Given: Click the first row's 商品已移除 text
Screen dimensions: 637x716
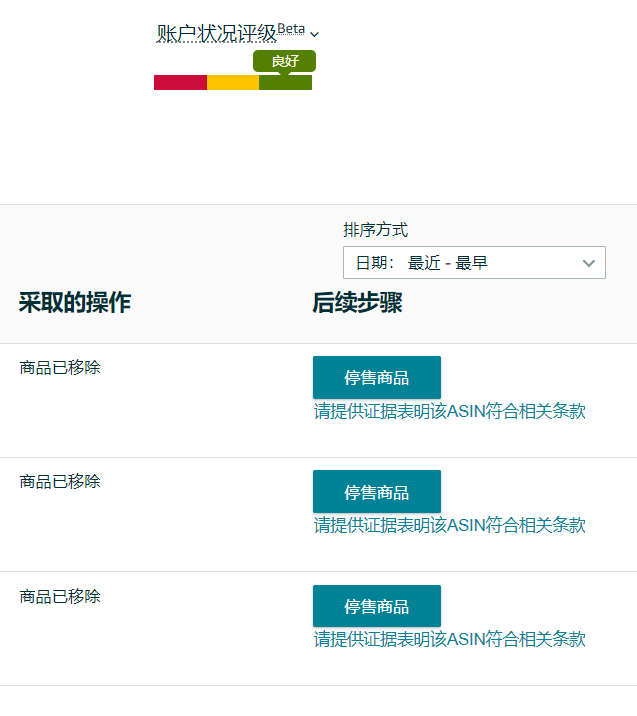Looking at the screenshot, I should click(60, 368).
